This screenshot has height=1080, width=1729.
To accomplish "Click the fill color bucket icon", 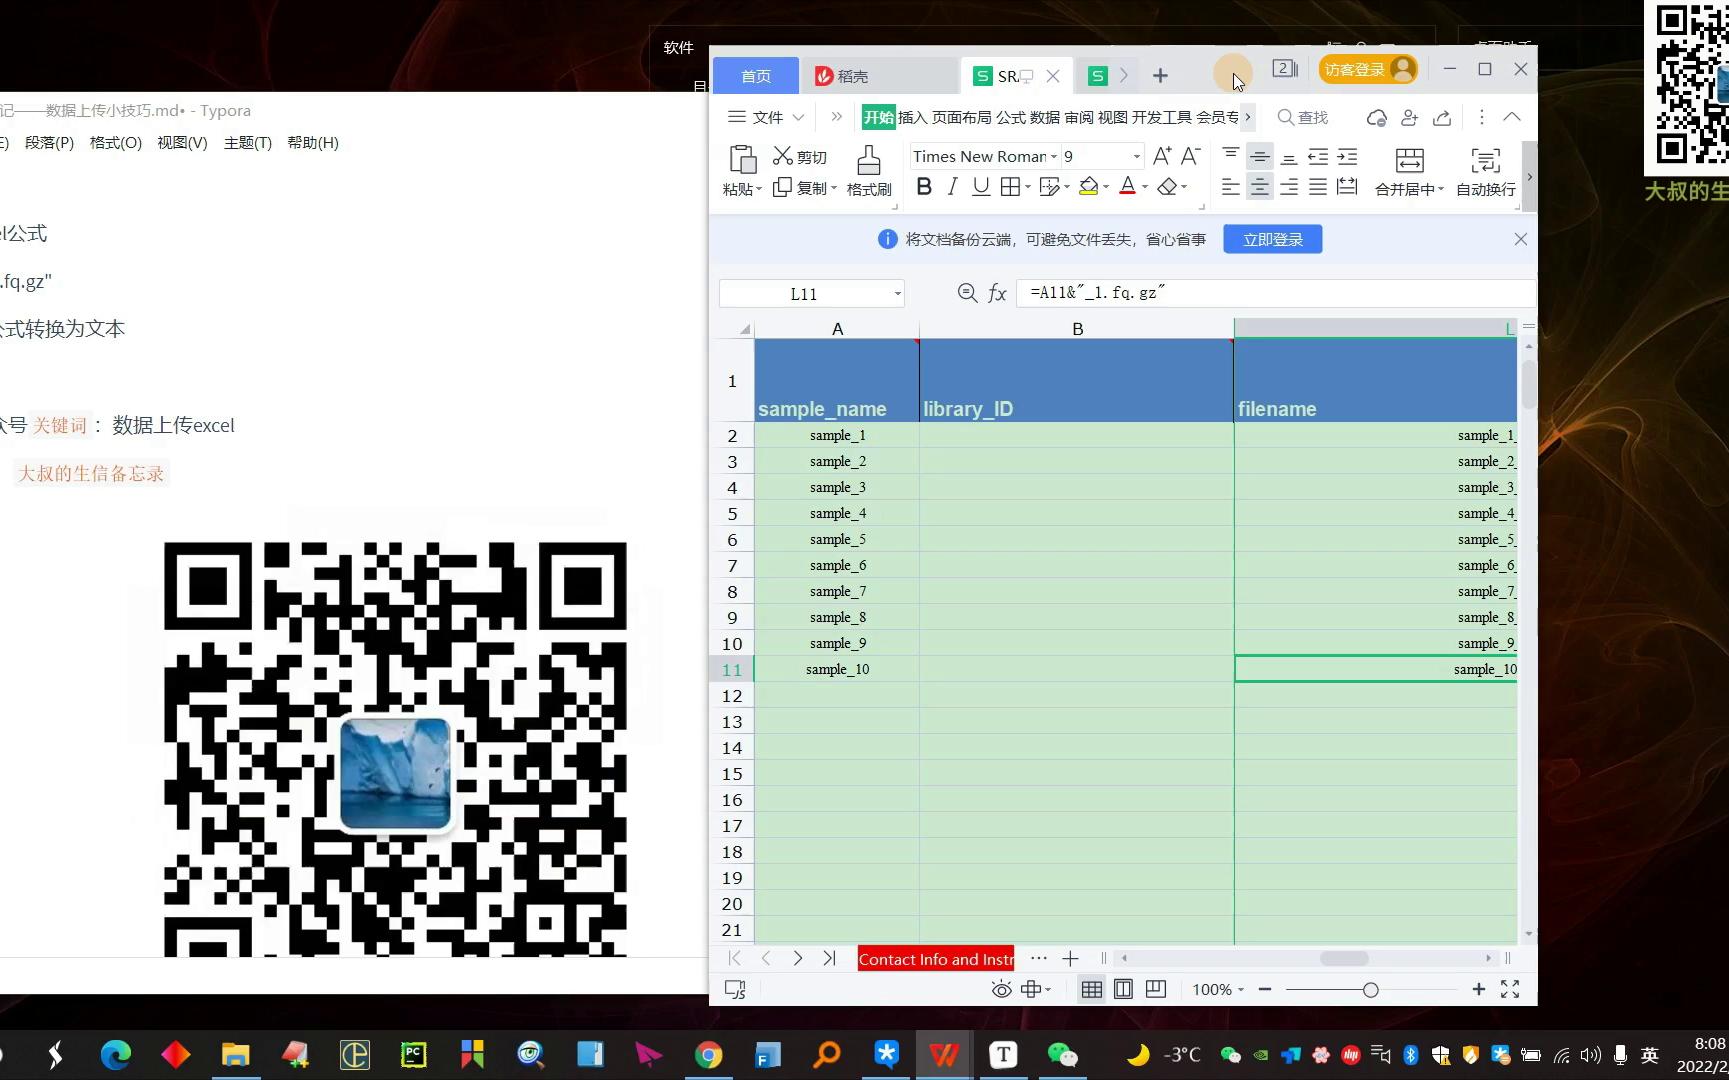I will 1089,187.
